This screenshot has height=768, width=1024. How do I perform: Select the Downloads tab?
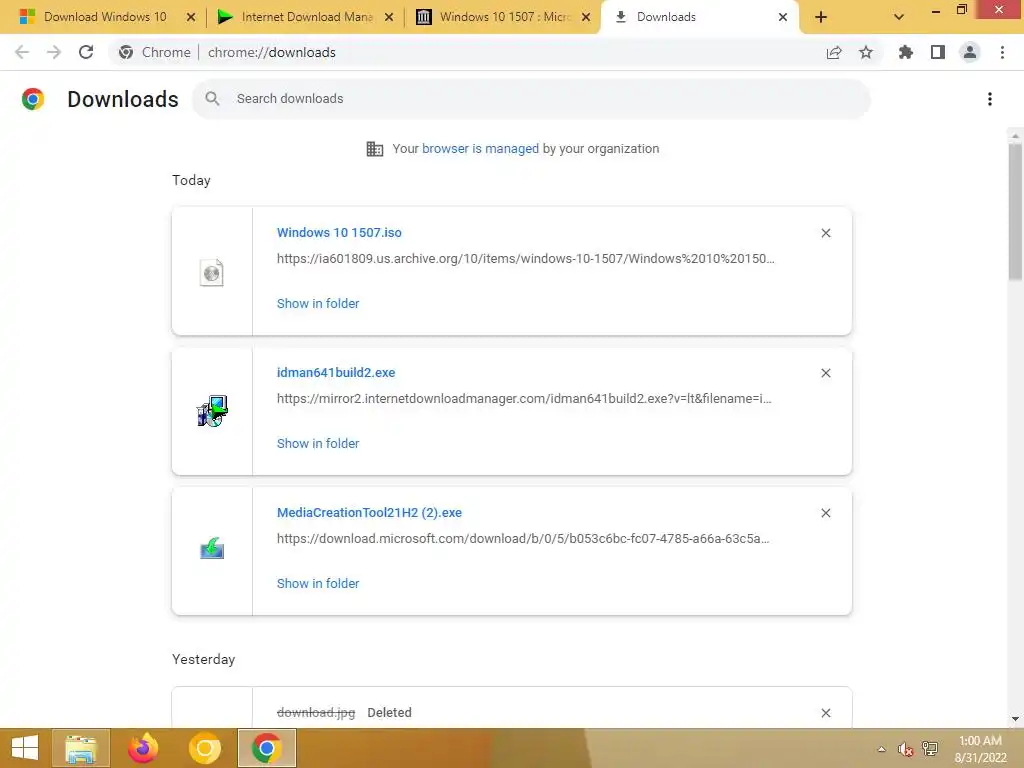(x=699, y=17)
